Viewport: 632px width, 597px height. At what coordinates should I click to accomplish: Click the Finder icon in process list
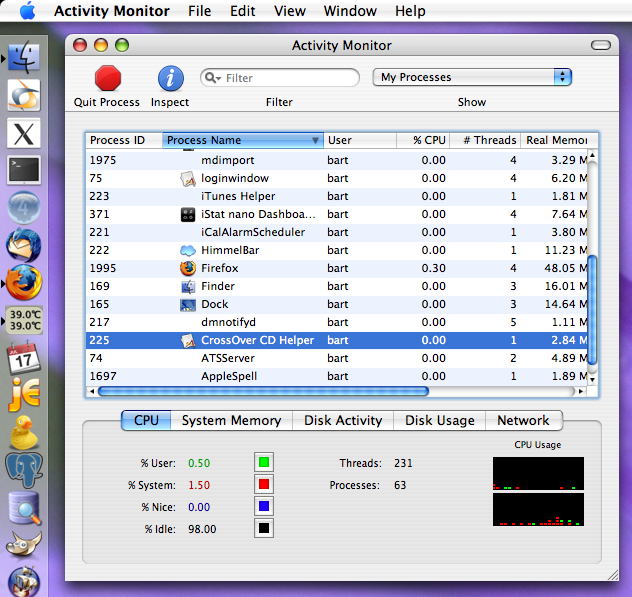(187, 286)
